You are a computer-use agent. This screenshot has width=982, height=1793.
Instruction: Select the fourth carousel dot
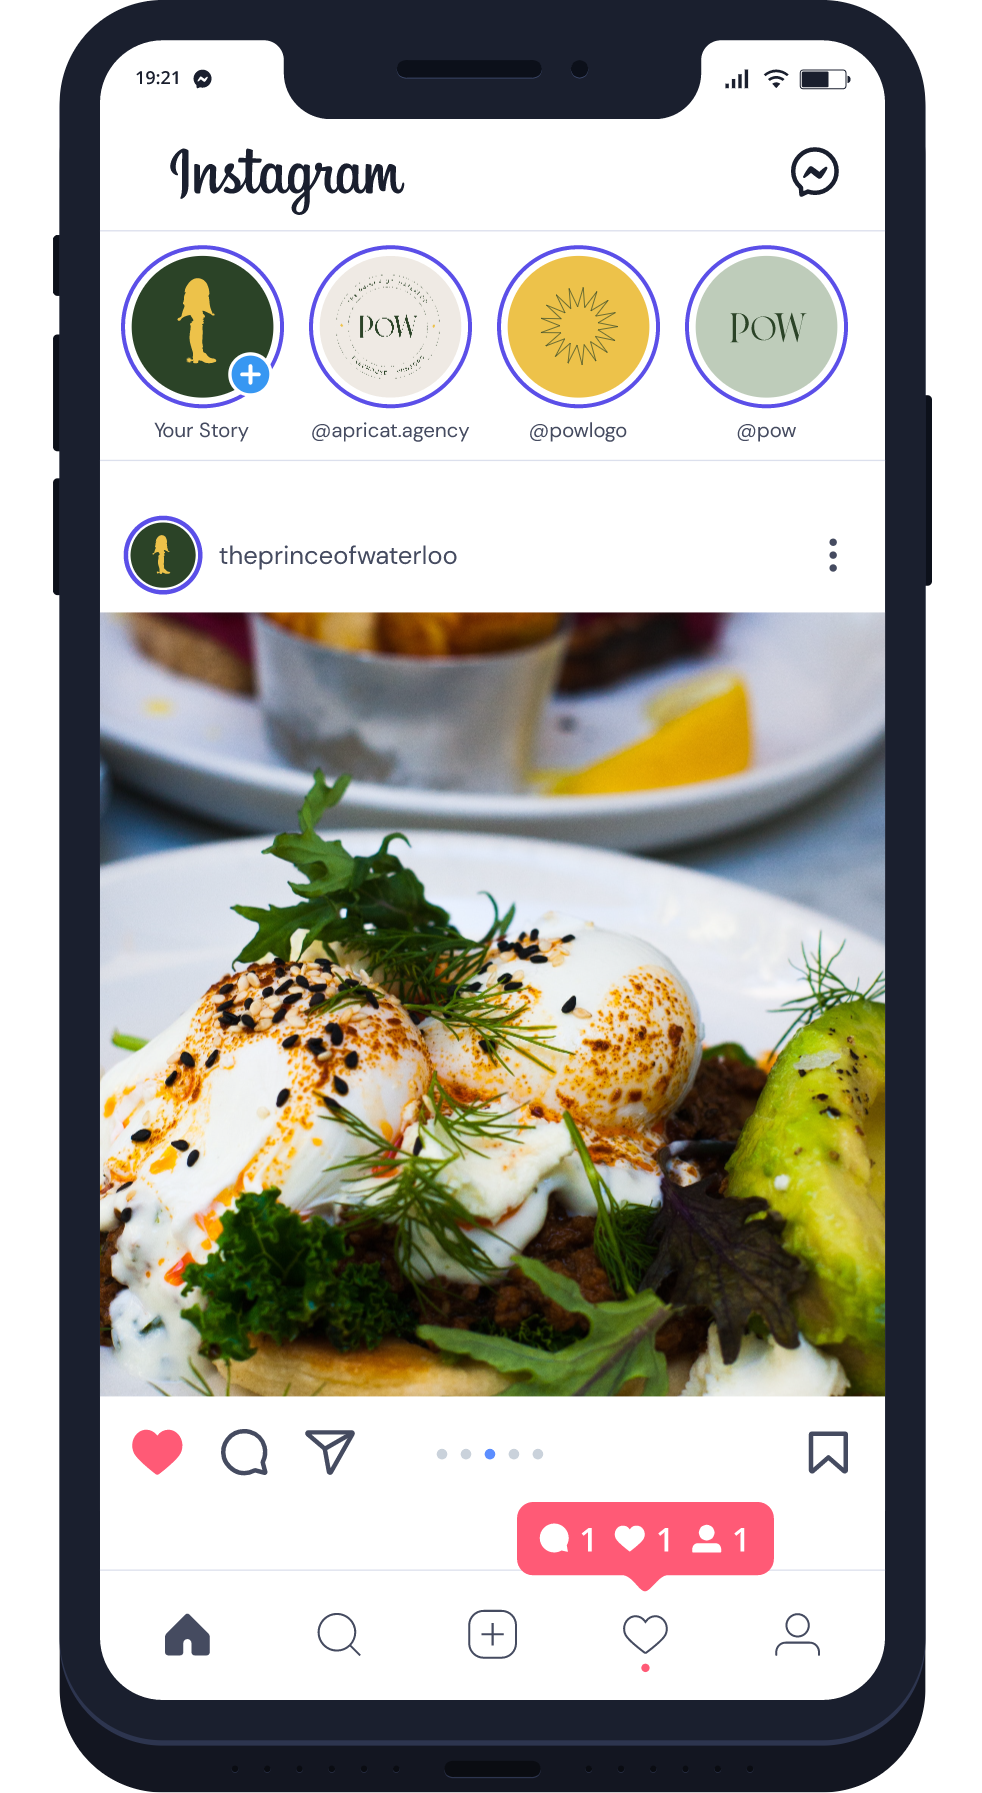coord(514,1454)
